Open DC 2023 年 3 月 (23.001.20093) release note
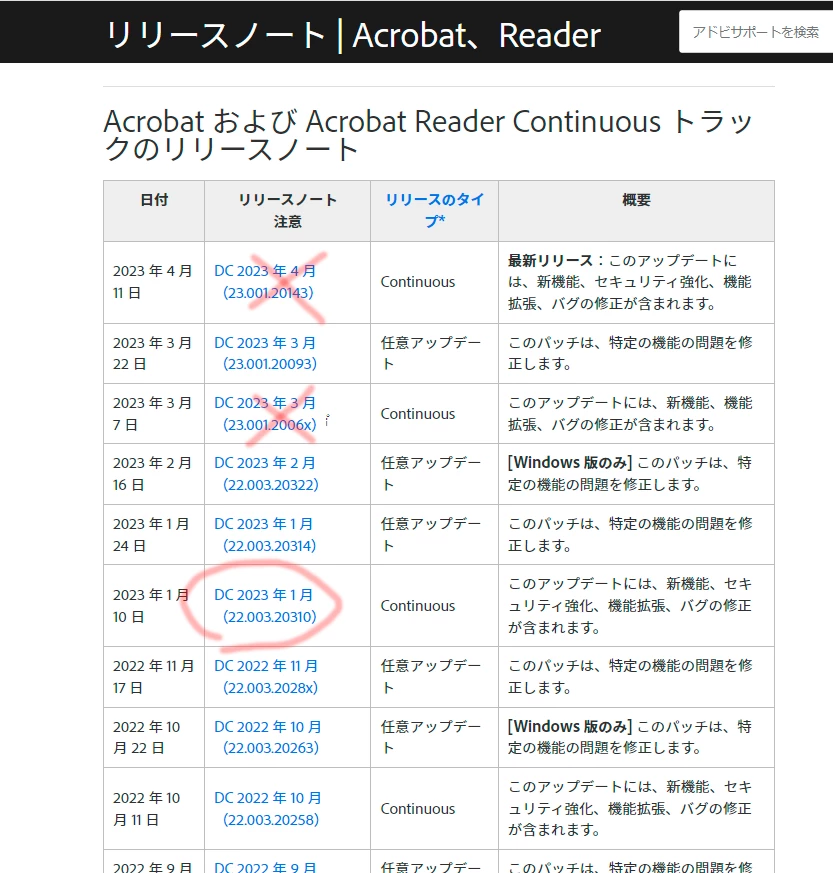833x873 pixels. coord(265,353)
